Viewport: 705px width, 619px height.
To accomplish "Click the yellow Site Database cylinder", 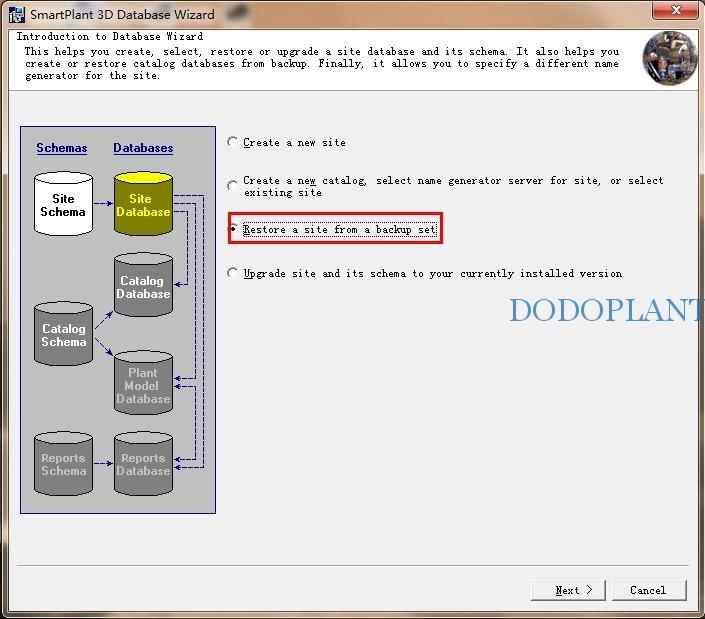I will 143,204.
